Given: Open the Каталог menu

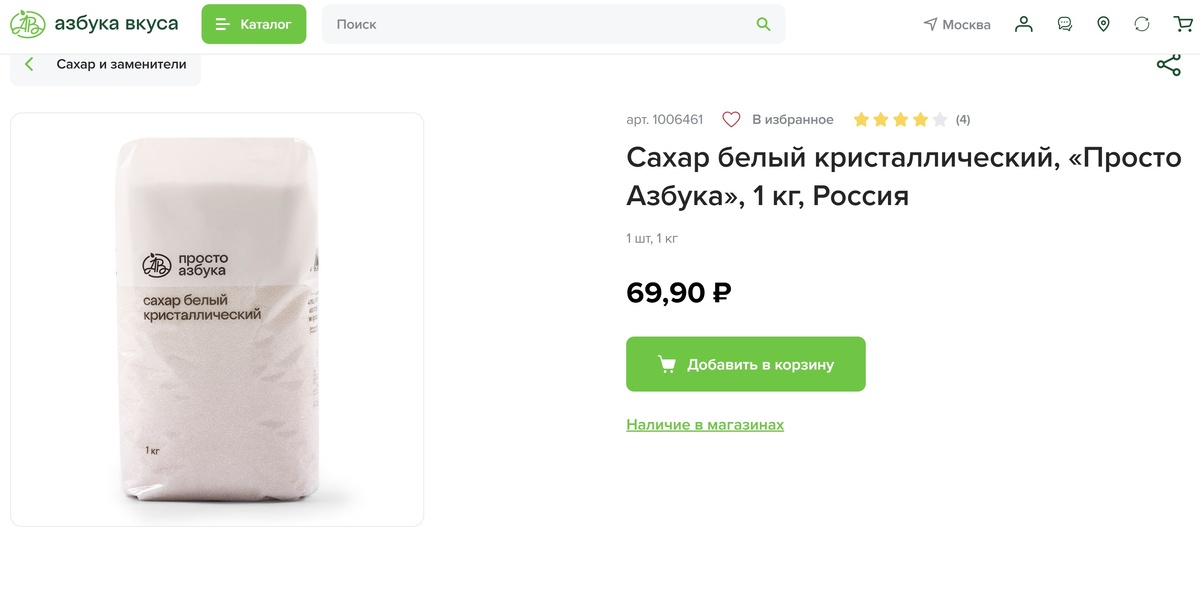Looking at the screenshot, I should [253, 23].
